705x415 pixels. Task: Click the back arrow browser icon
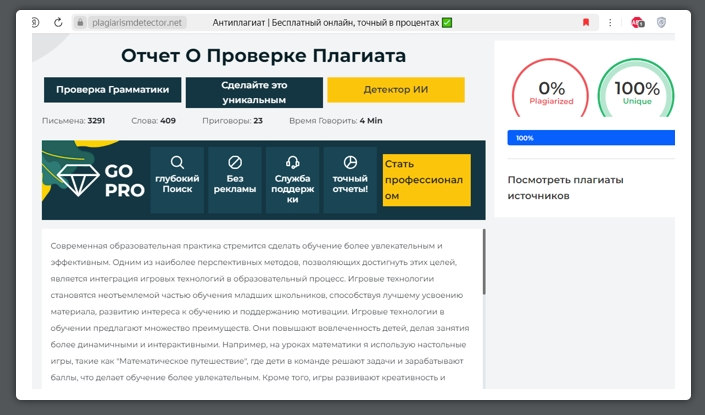36,22
